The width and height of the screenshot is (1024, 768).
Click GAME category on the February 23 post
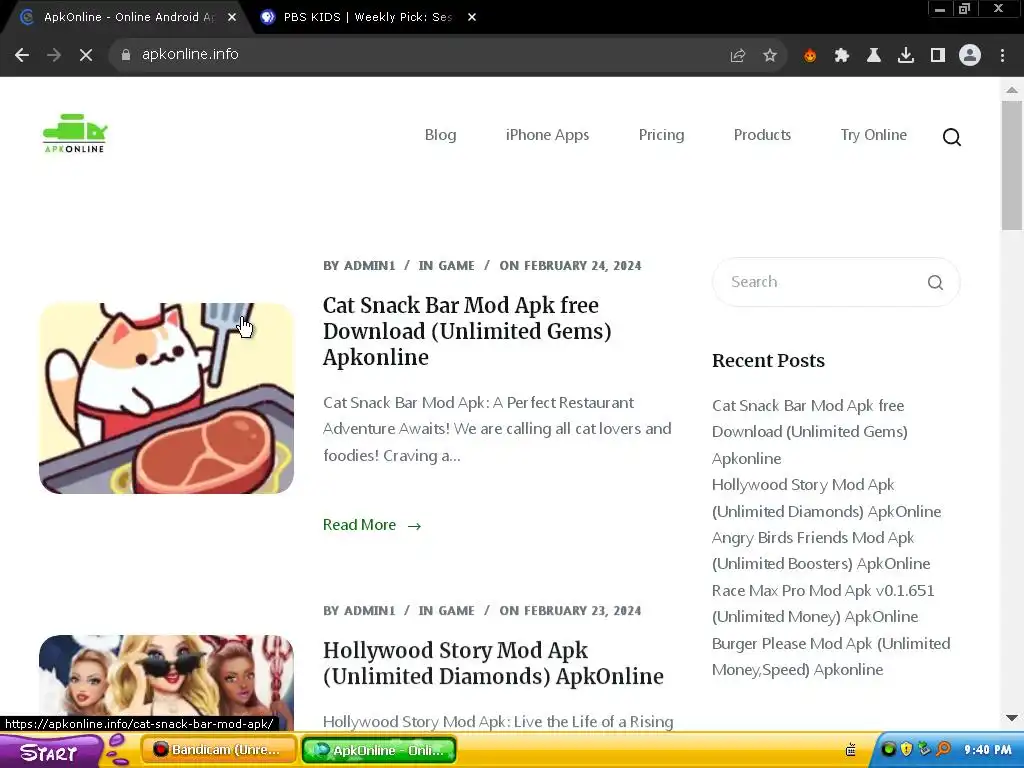pos(456,611)
